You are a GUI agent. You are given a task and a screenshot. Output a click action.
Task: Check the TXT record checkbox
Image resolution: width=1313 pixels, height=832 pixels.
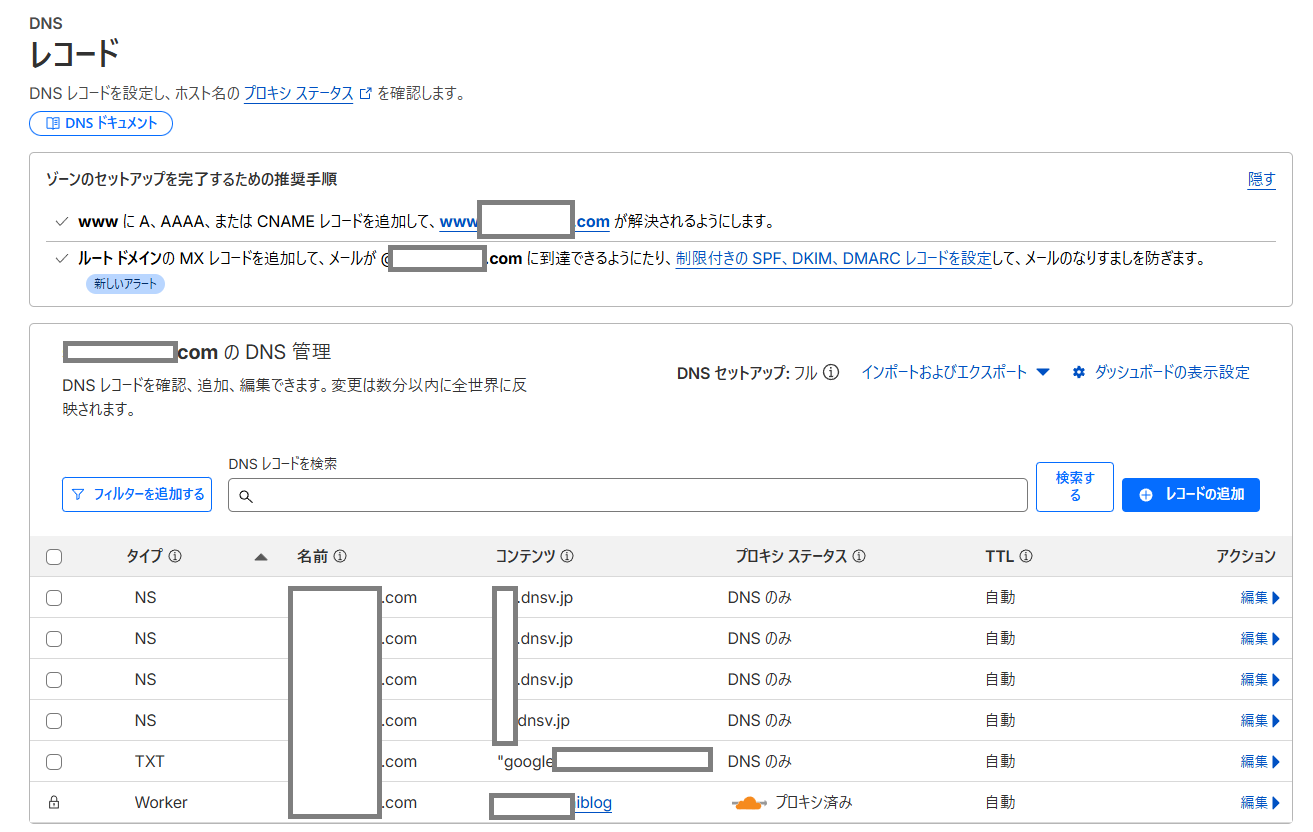54,762
